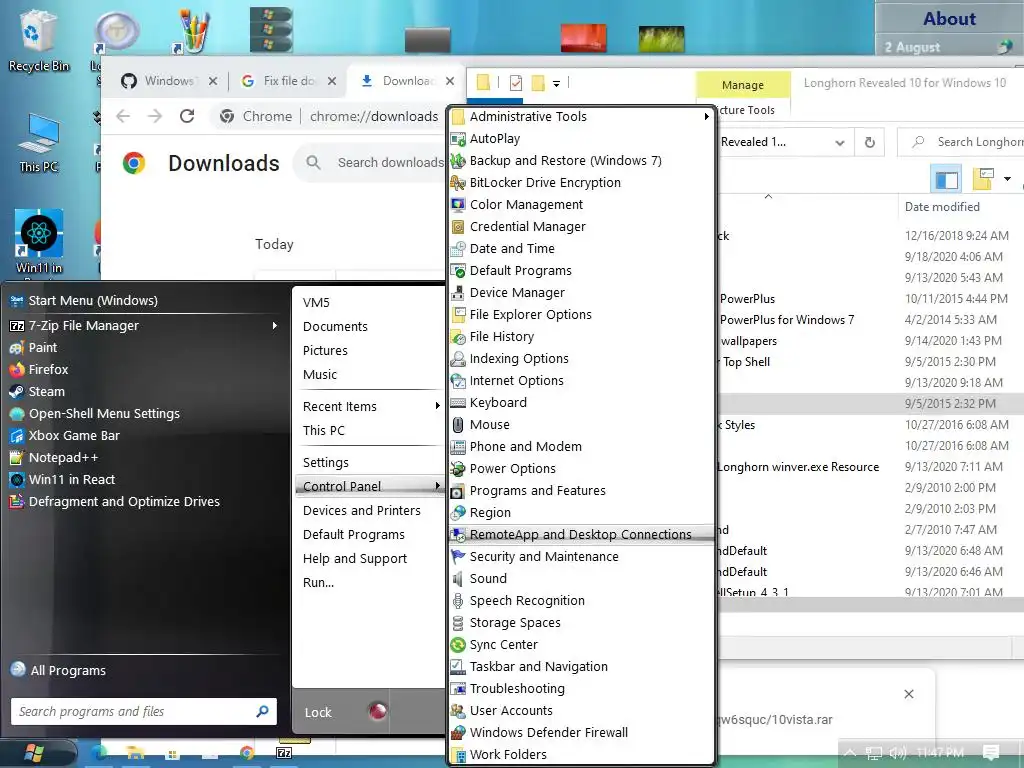Collapse Explorer column sort chevron

coord(769,196)
